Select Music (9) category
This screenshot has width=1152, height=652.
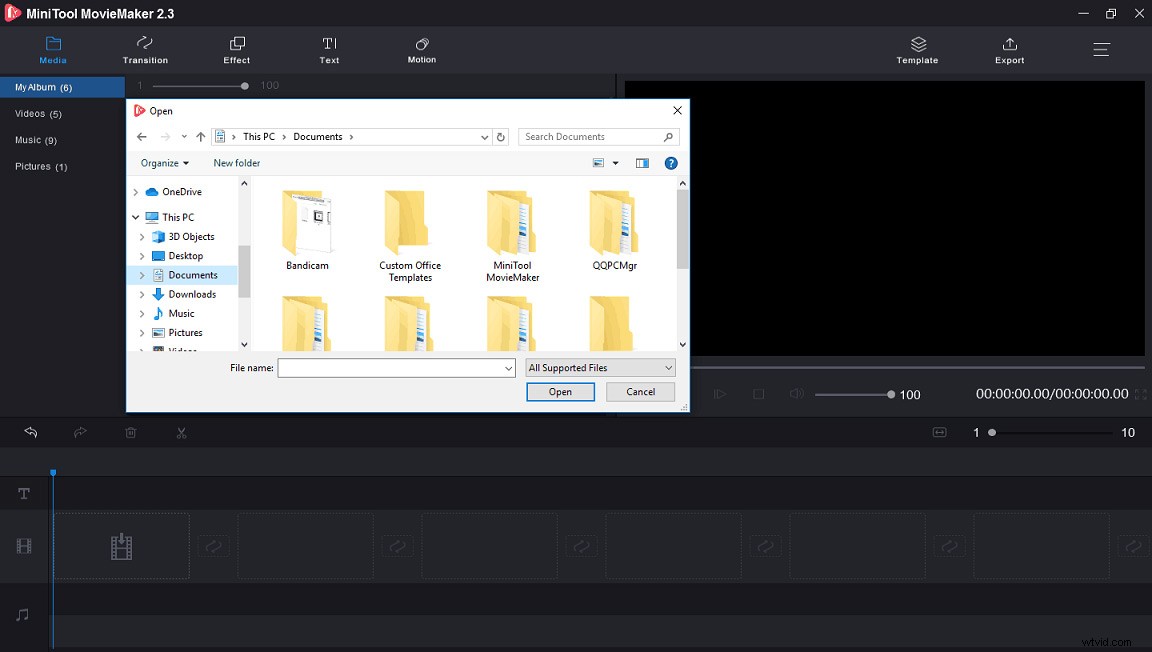click(x=36, y=140)
